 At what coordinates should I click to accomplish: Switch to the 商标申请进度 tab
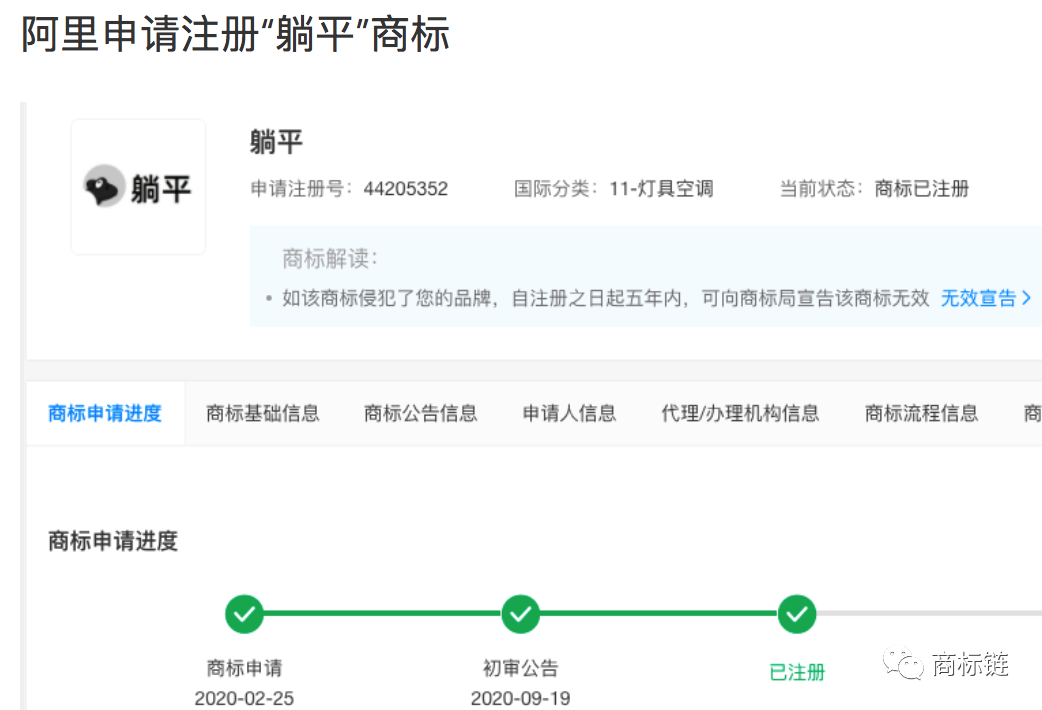click(x=105, y=413)
